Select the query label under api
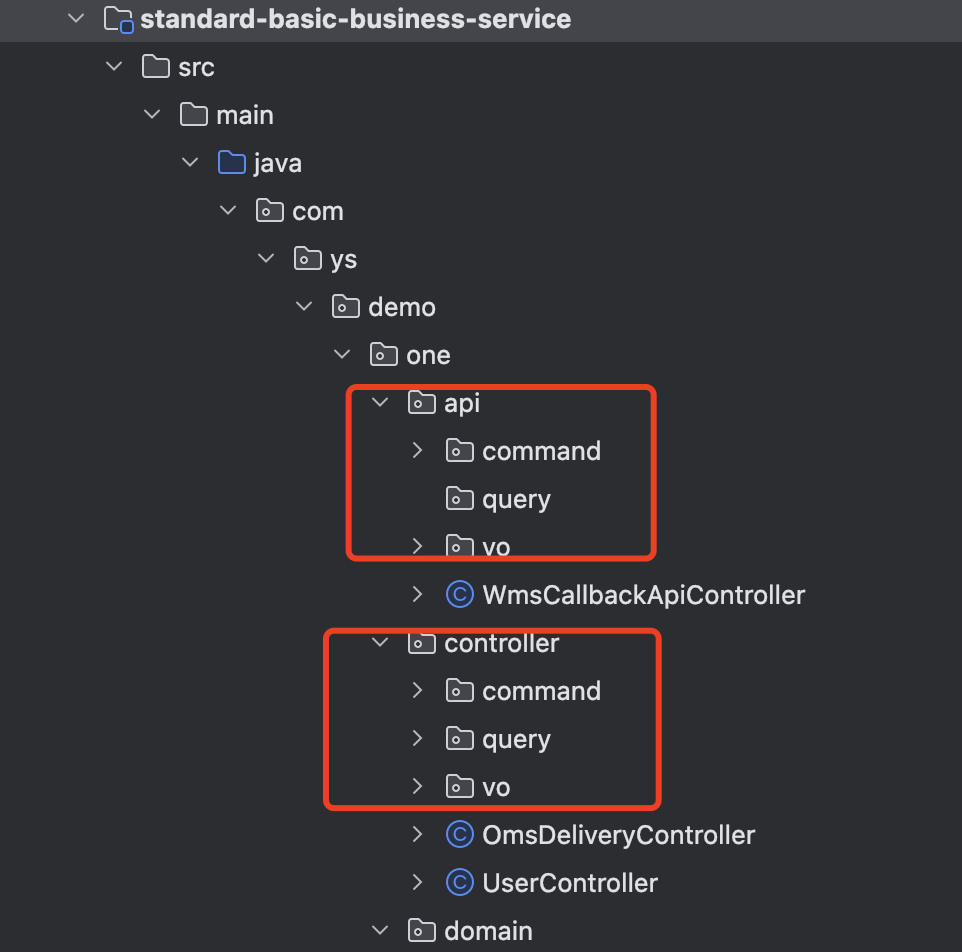This screenshot has height=952, width=962. [517, 500]
